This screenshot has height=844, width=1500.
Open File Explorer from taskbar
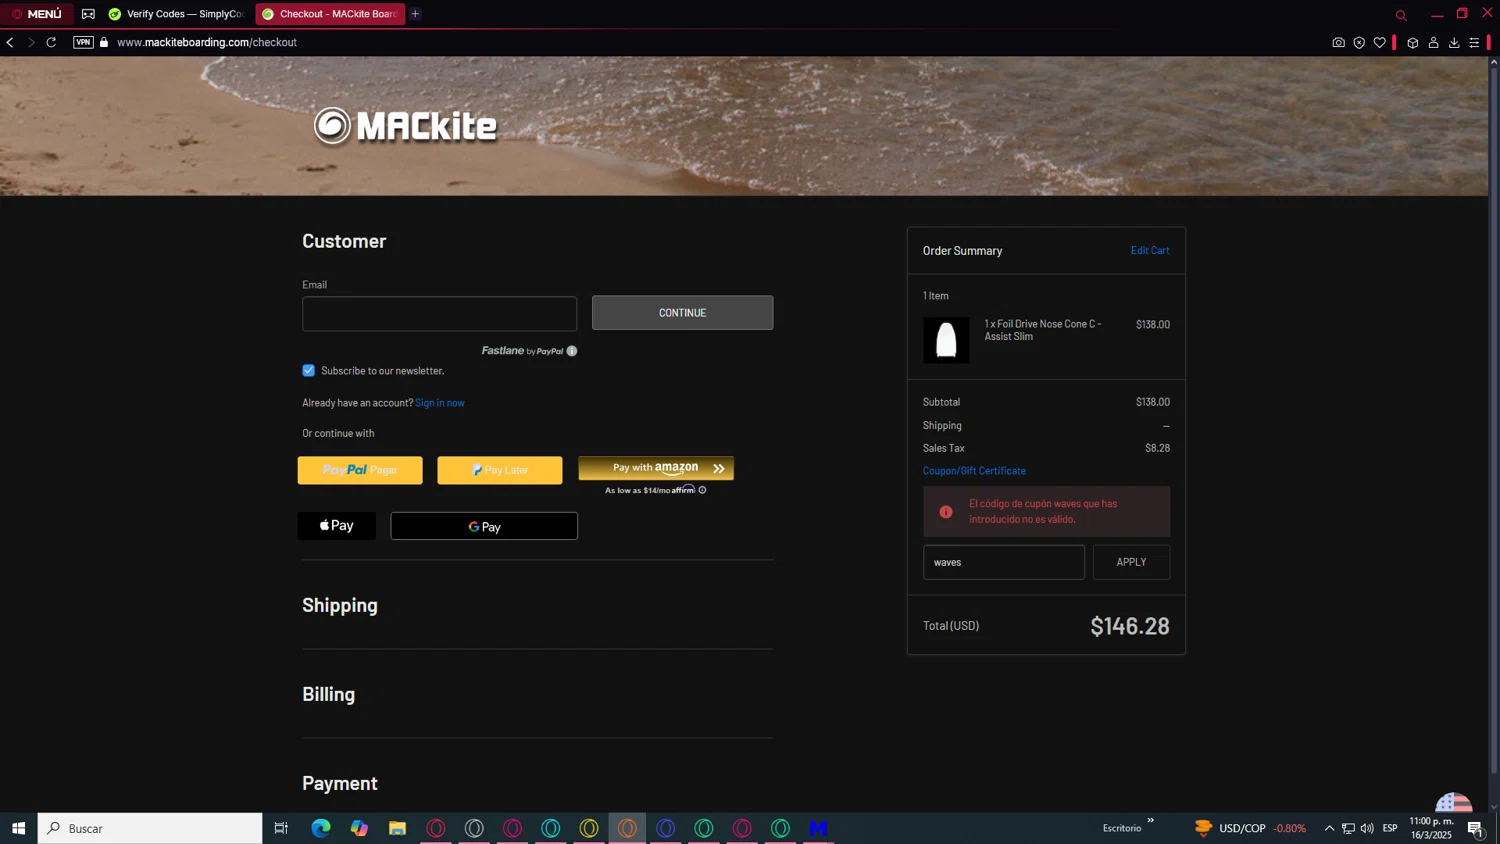click(x=397, y=828)
